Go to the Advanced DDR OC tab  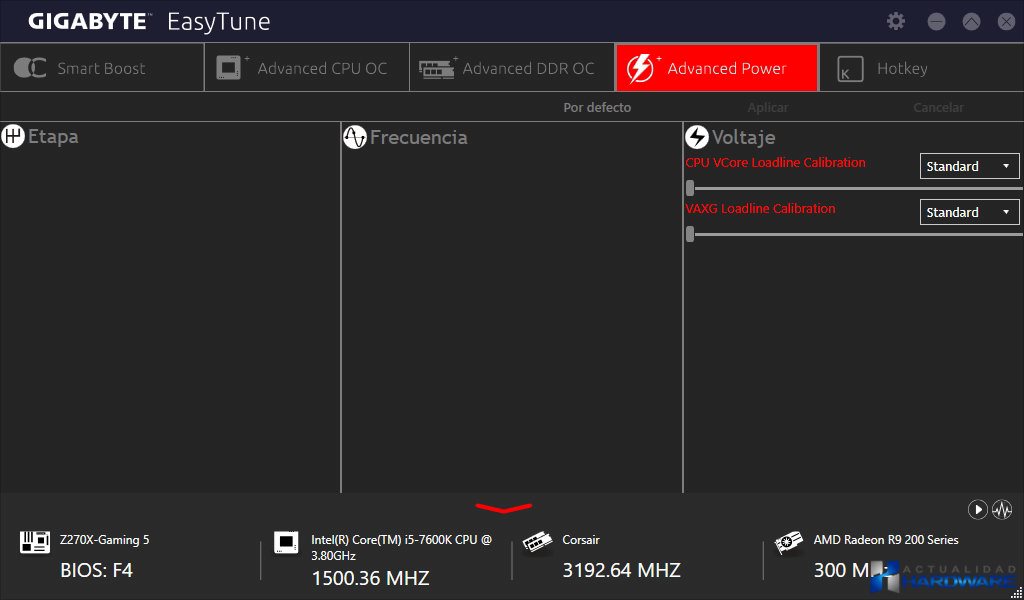point(510,68)
